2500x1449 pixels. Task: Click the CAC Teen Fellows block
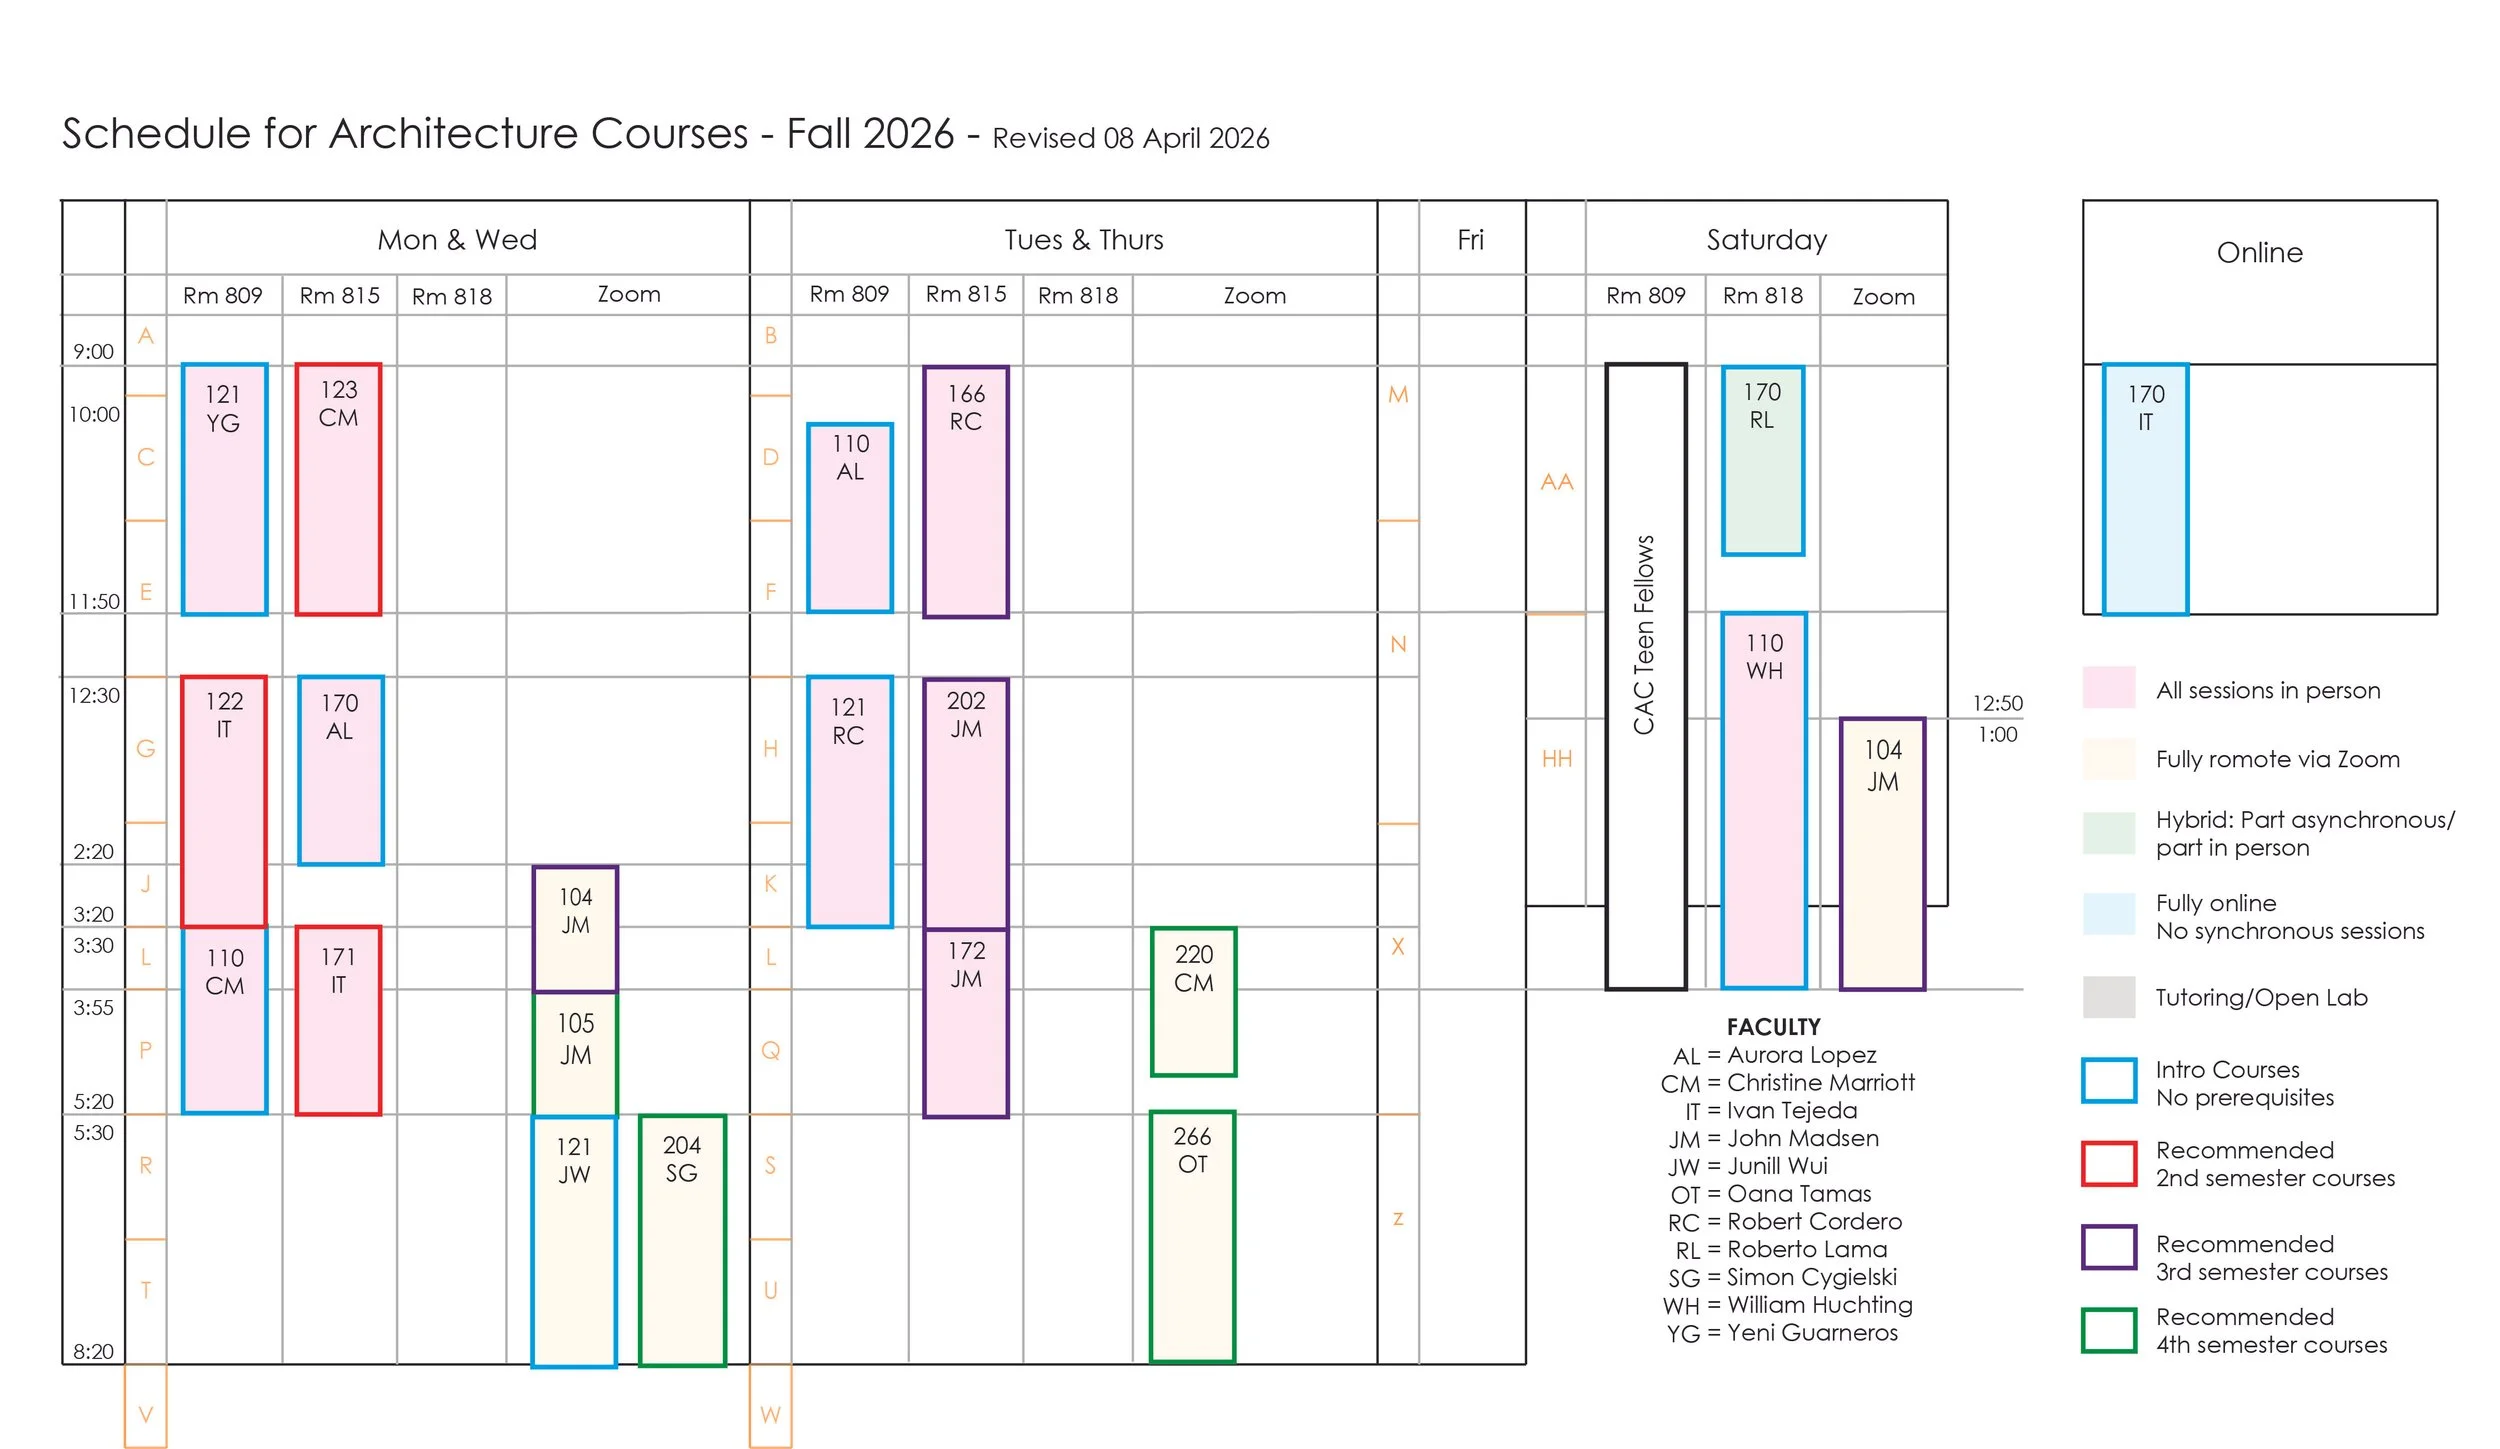click(x=1645, y=676)
